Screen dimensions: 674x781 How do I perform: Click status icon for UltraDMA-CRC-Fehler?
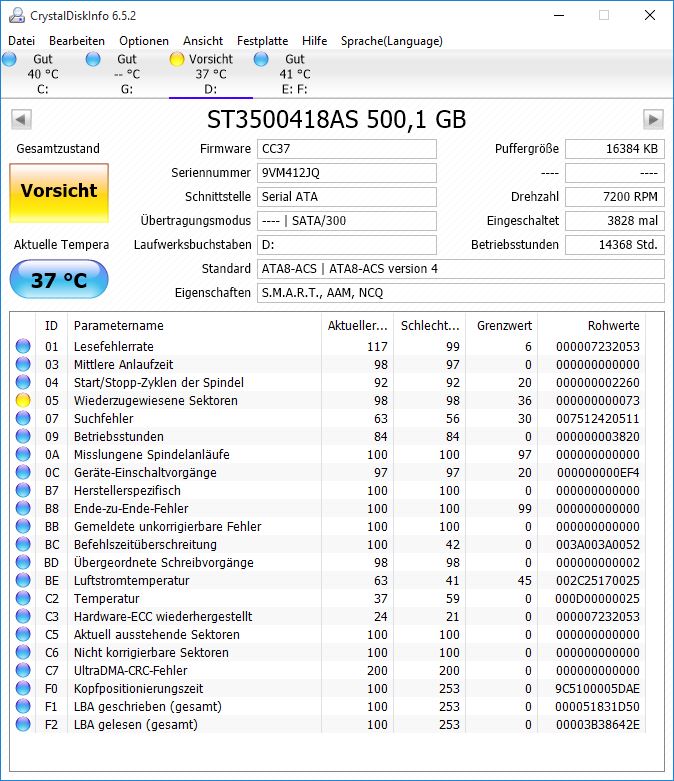(23, 670)
